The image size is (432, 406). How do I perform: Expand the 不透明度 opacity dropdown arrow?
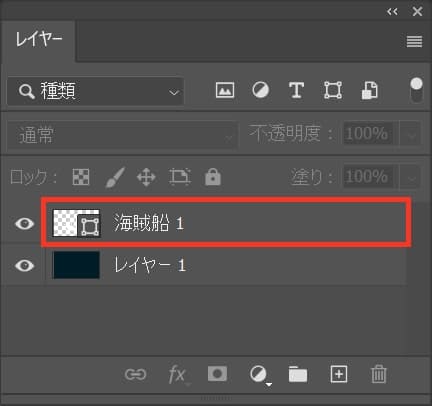pos(412,135)
